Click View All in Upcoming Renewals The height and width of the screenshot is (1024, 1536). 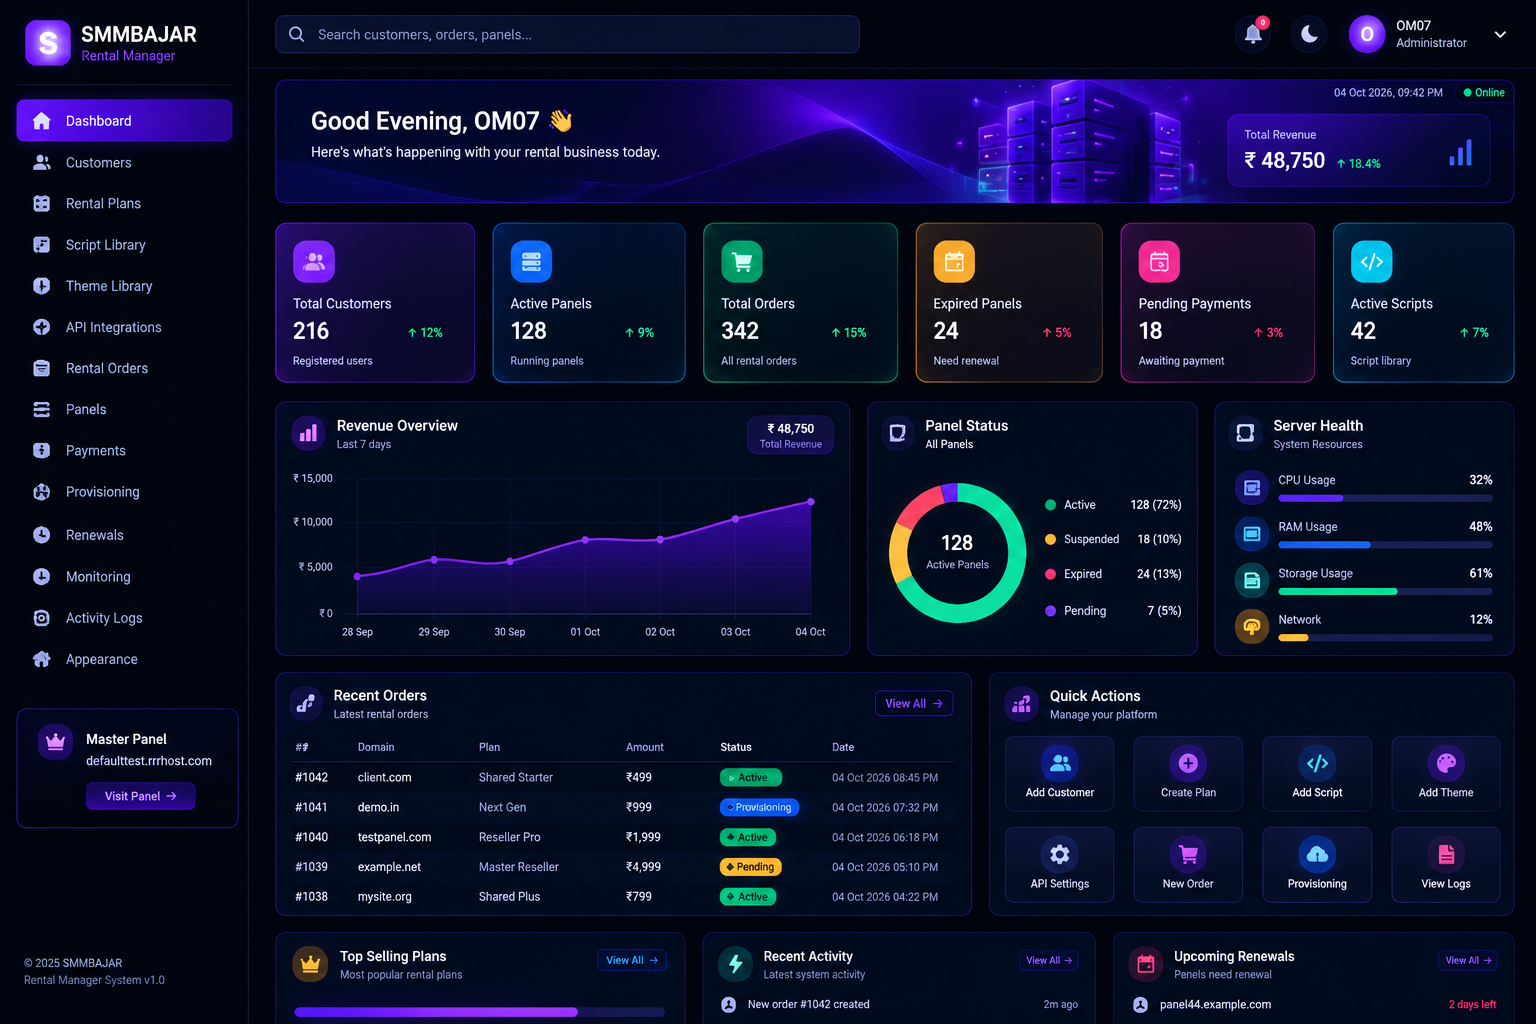pyautogui.click(x=1469, y=960)
